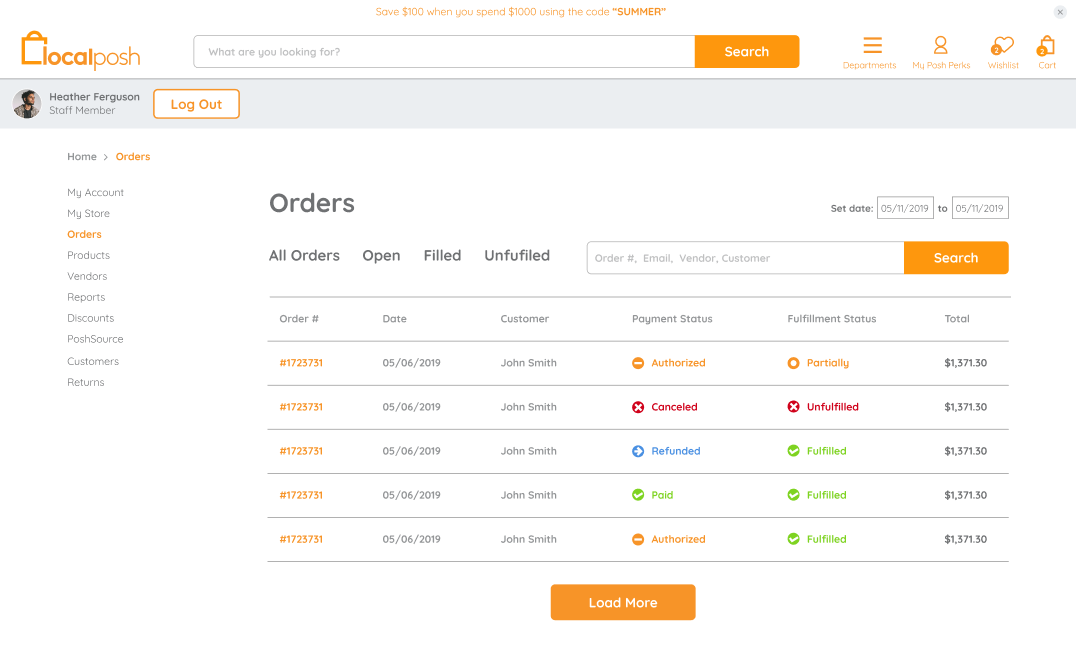1076x660 pixels.
Task: Click the Partially status icon
Action: (793, 363)
